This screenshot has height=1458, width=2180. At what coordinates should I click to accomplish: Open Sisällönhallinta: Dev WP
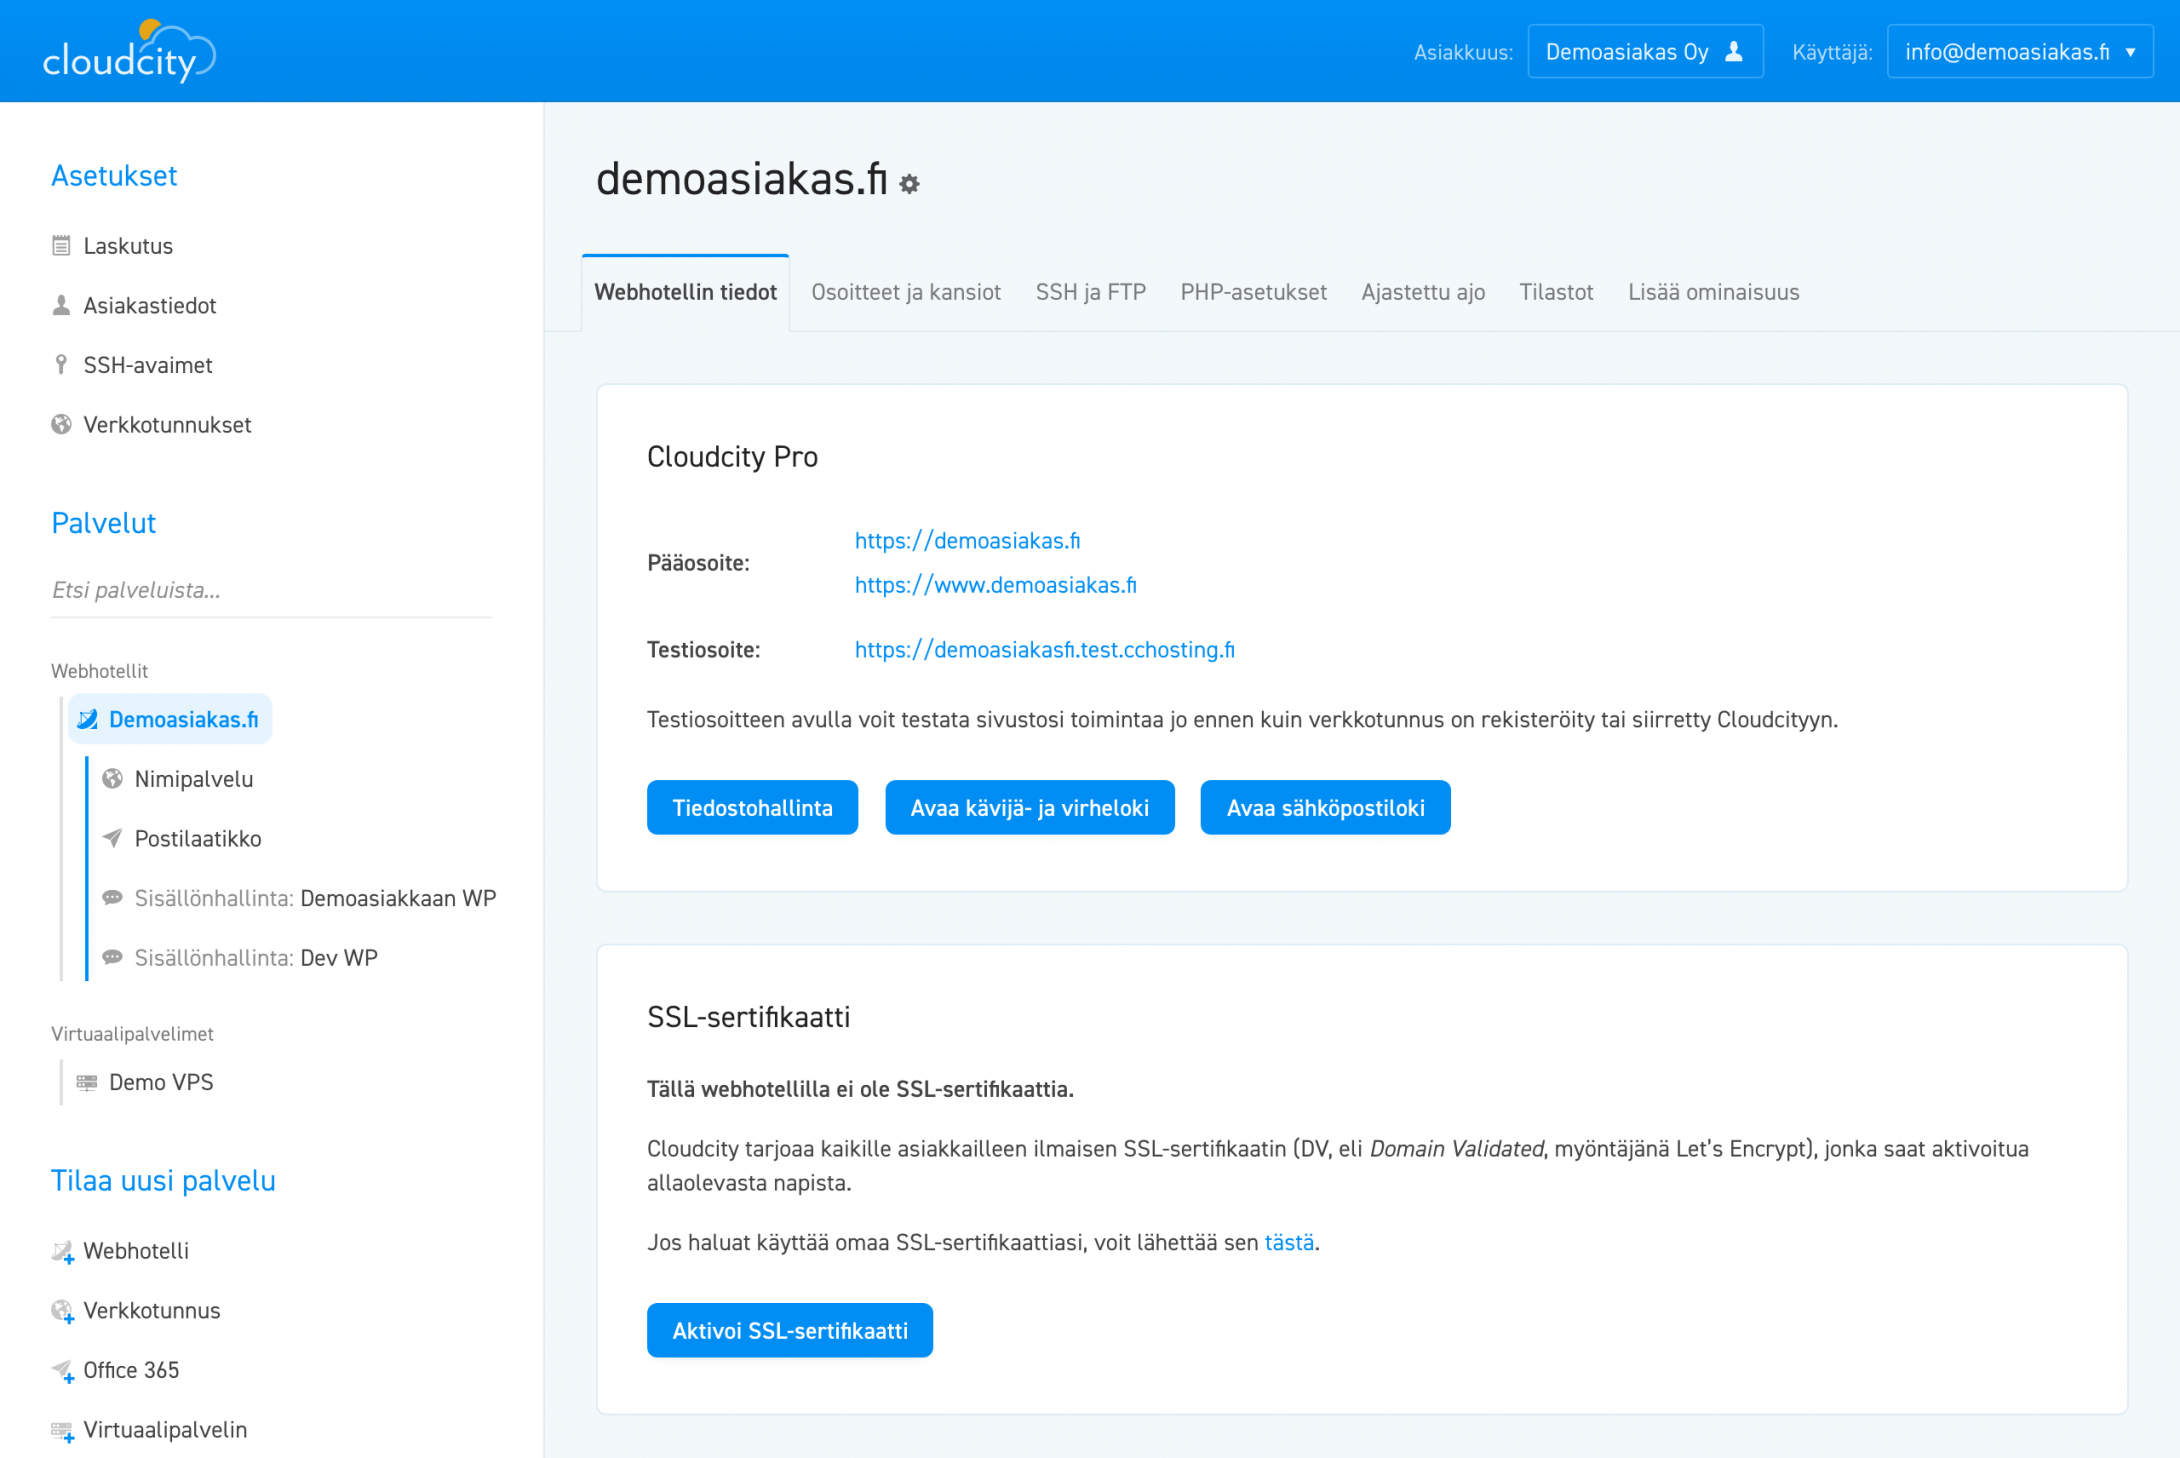coord(256,958)
